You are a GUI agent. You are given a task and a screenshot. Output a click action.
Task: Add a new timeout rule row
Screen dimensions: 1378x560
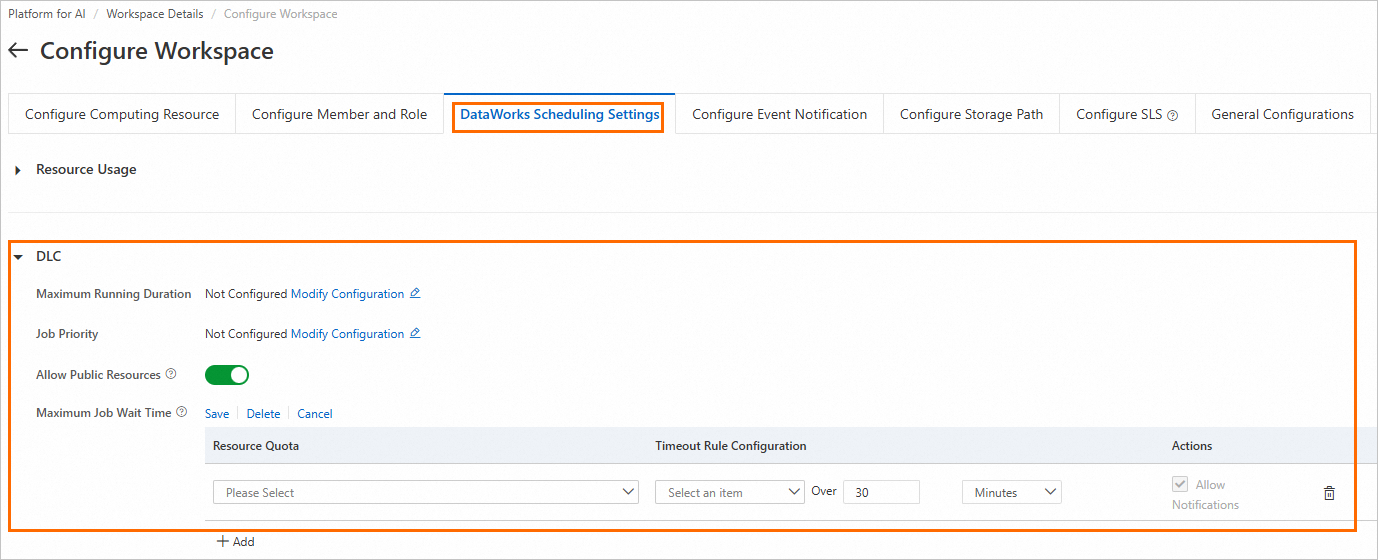[236, 542]
